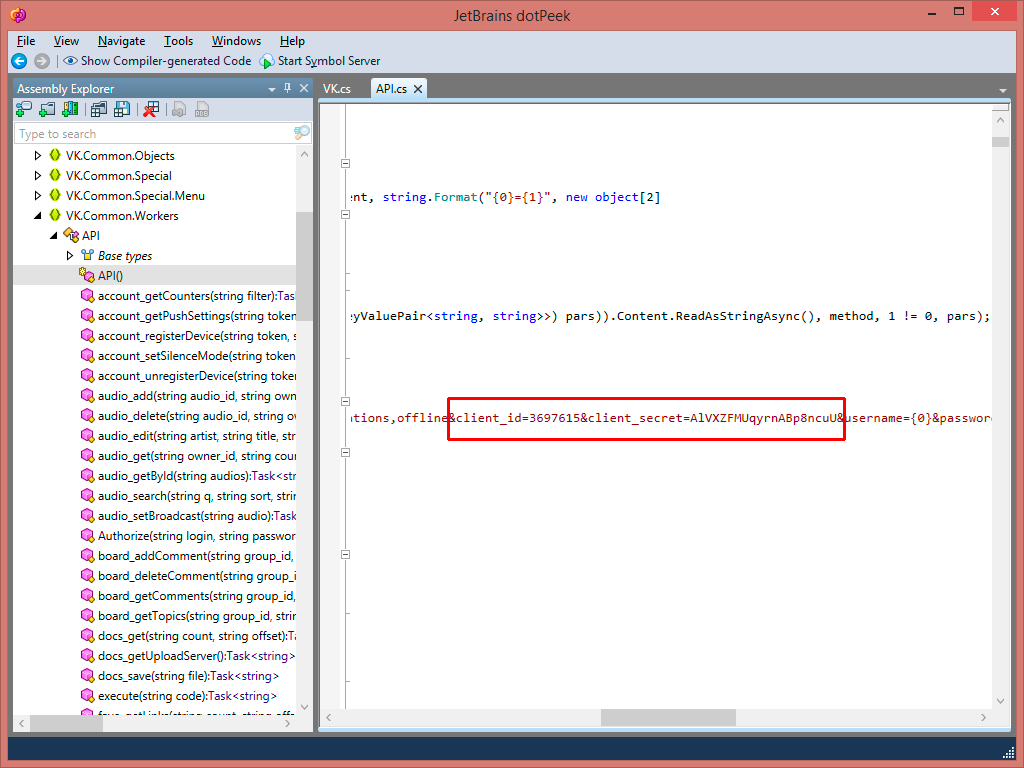Collapse the API class node
Screen dimensions: 1024x768
point(54,236)
